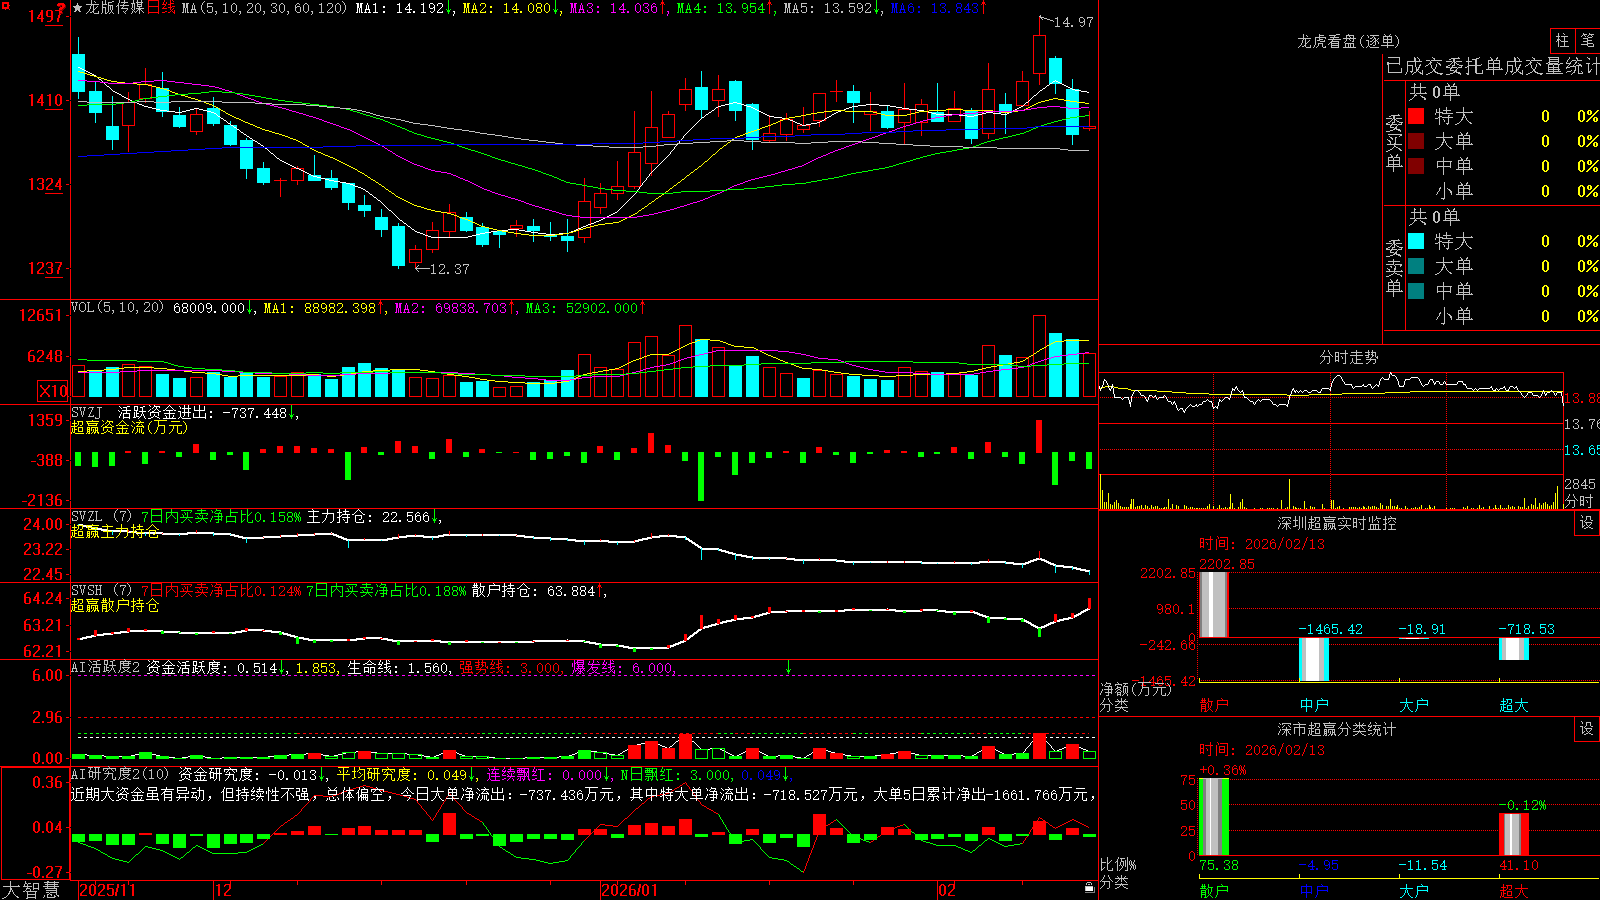
Task: Open 设 settings for 深市超赢分类统计
Action: click(1586, 729)
